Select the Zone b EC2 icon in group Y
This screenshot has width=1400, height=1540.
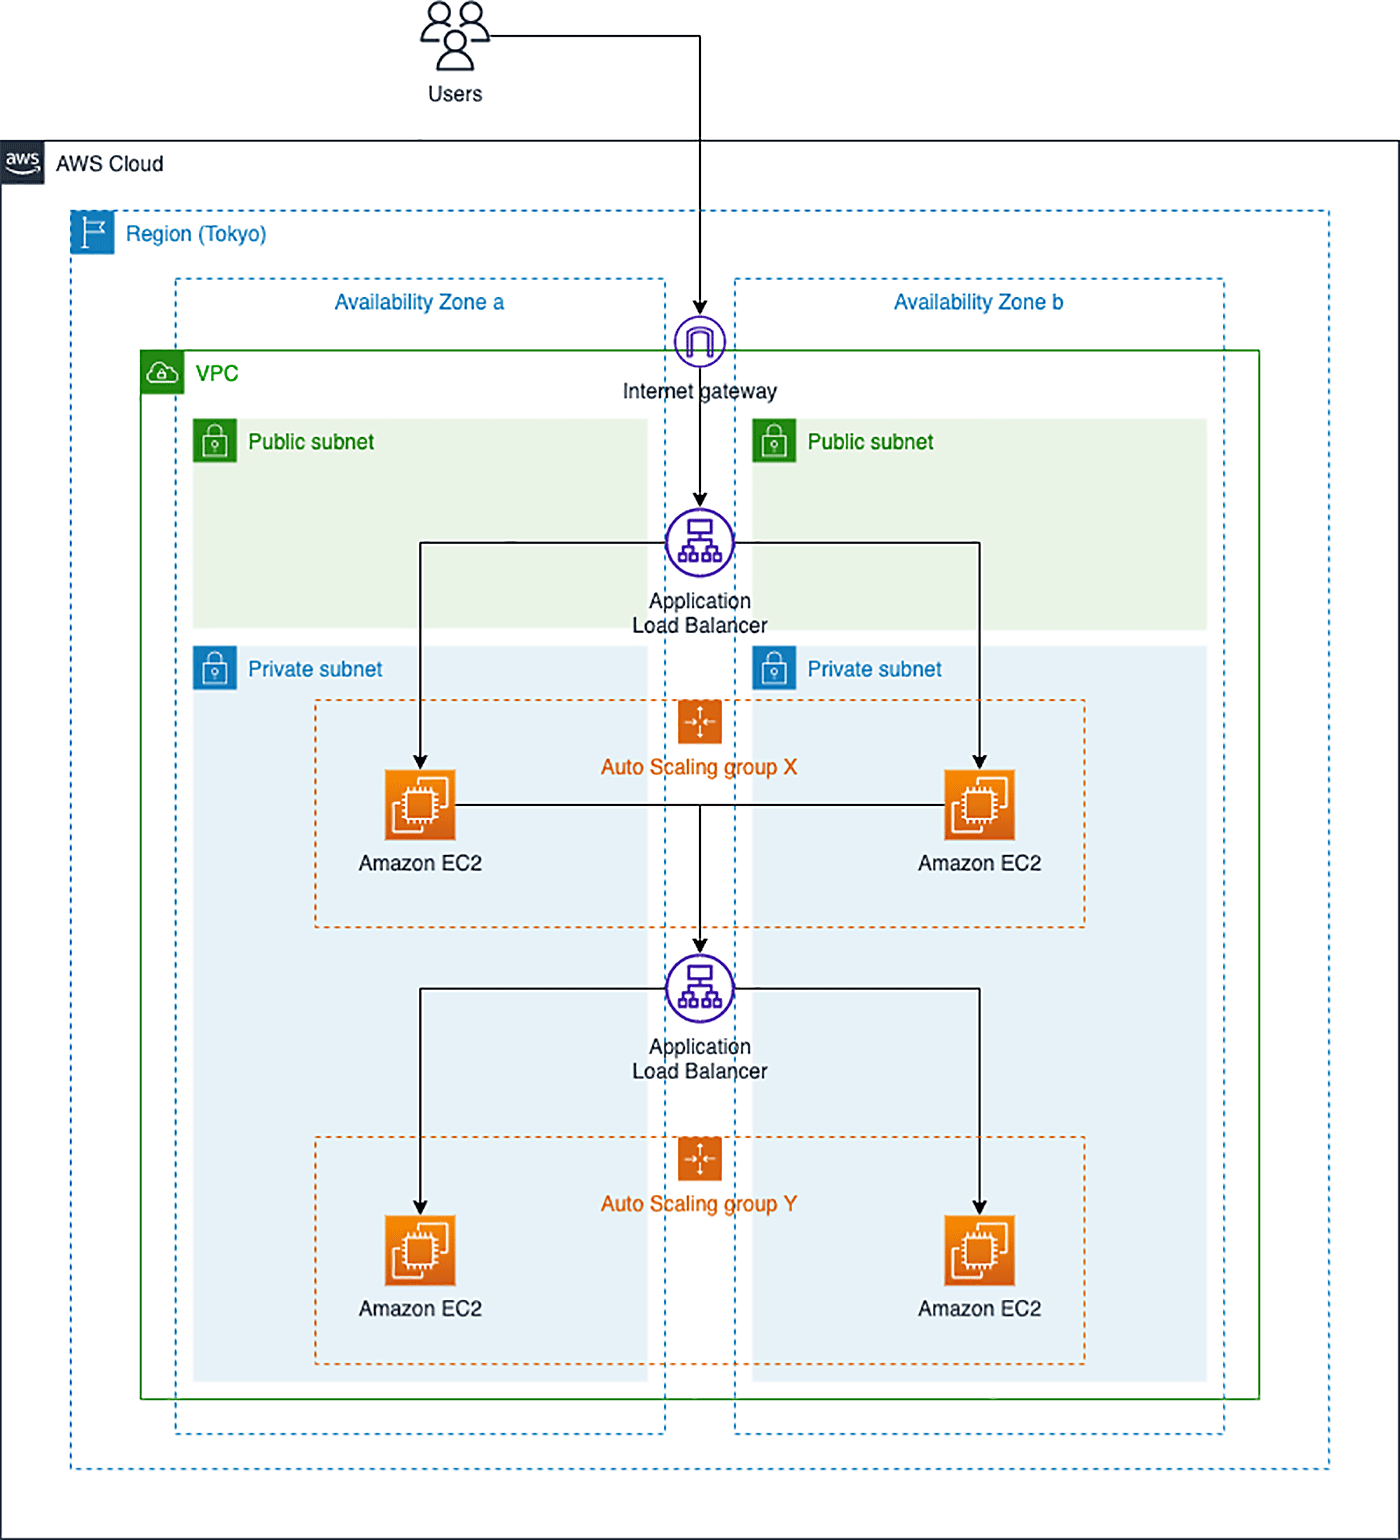(x=980, y=1251)
